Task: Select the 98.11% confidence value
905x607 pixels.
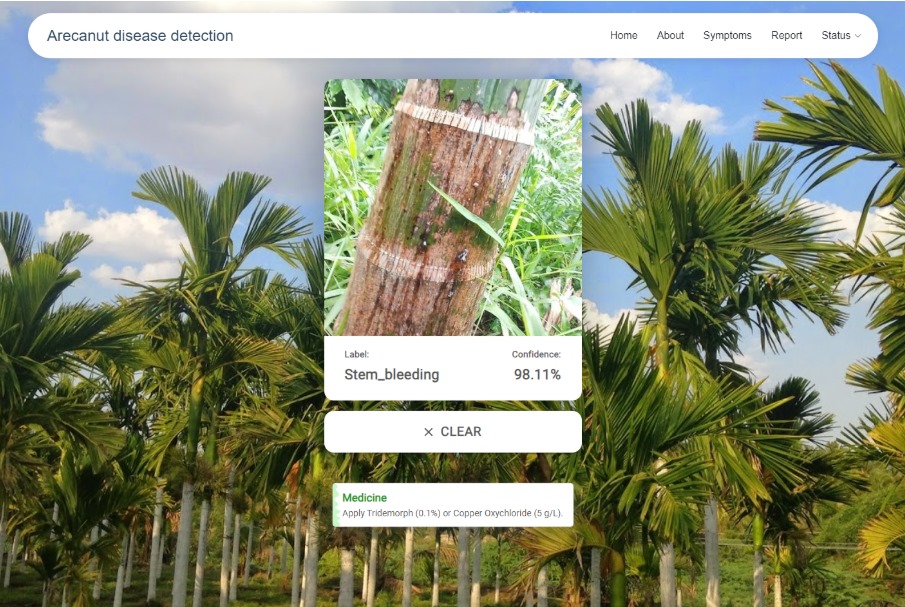Action: pos(537,374)
